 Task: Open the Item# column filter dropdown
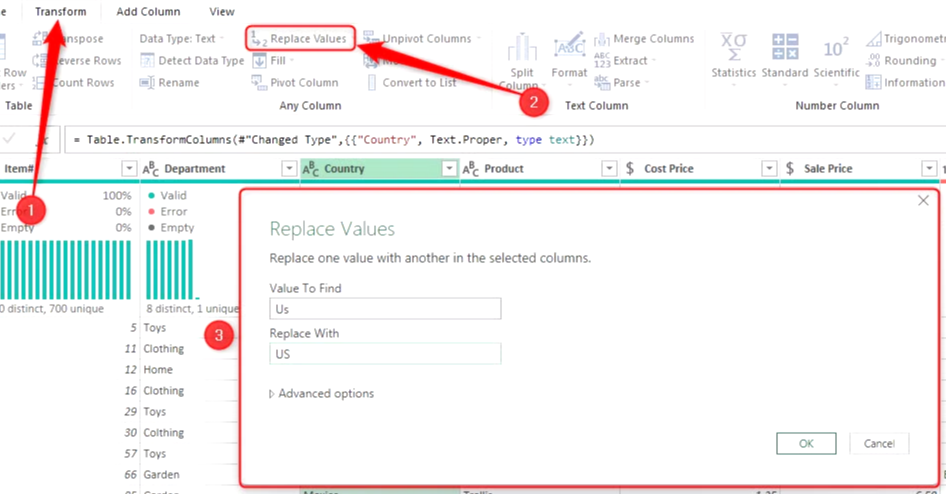click(x=129, y=168)
